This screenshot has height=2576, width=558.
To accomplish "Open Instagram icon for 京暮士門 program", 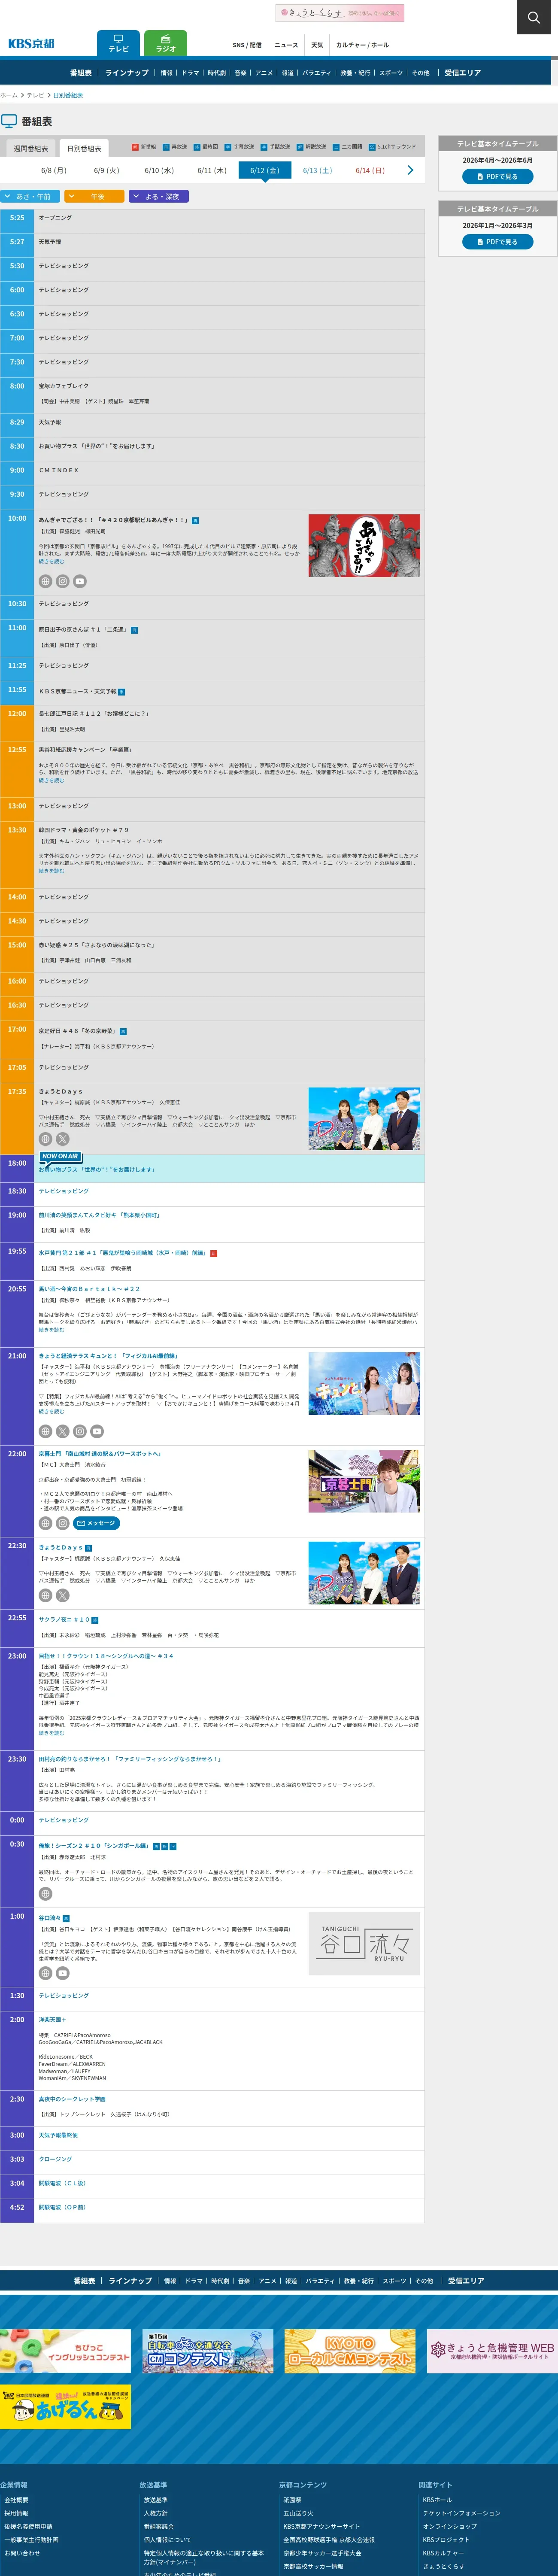I will click(x=62, y=1523).
